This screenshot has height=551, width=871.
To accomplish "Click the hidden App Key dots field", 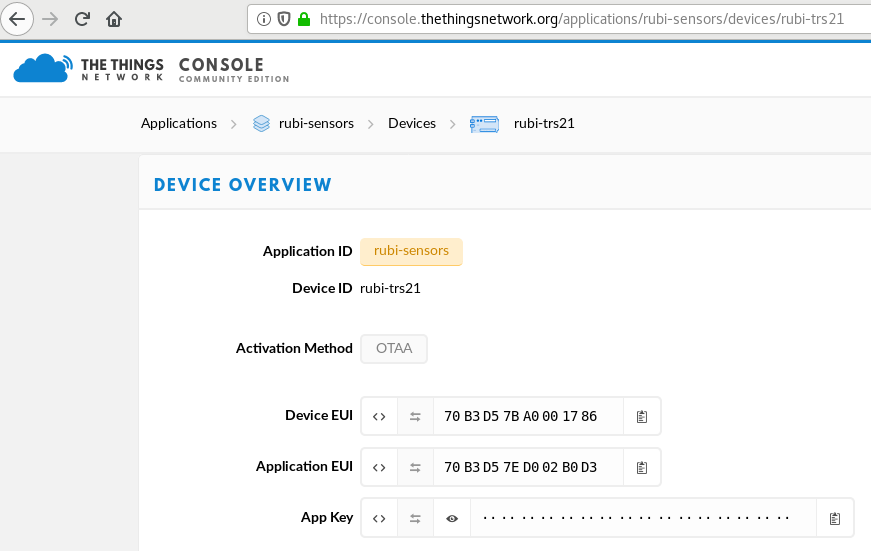I will 643,519.
